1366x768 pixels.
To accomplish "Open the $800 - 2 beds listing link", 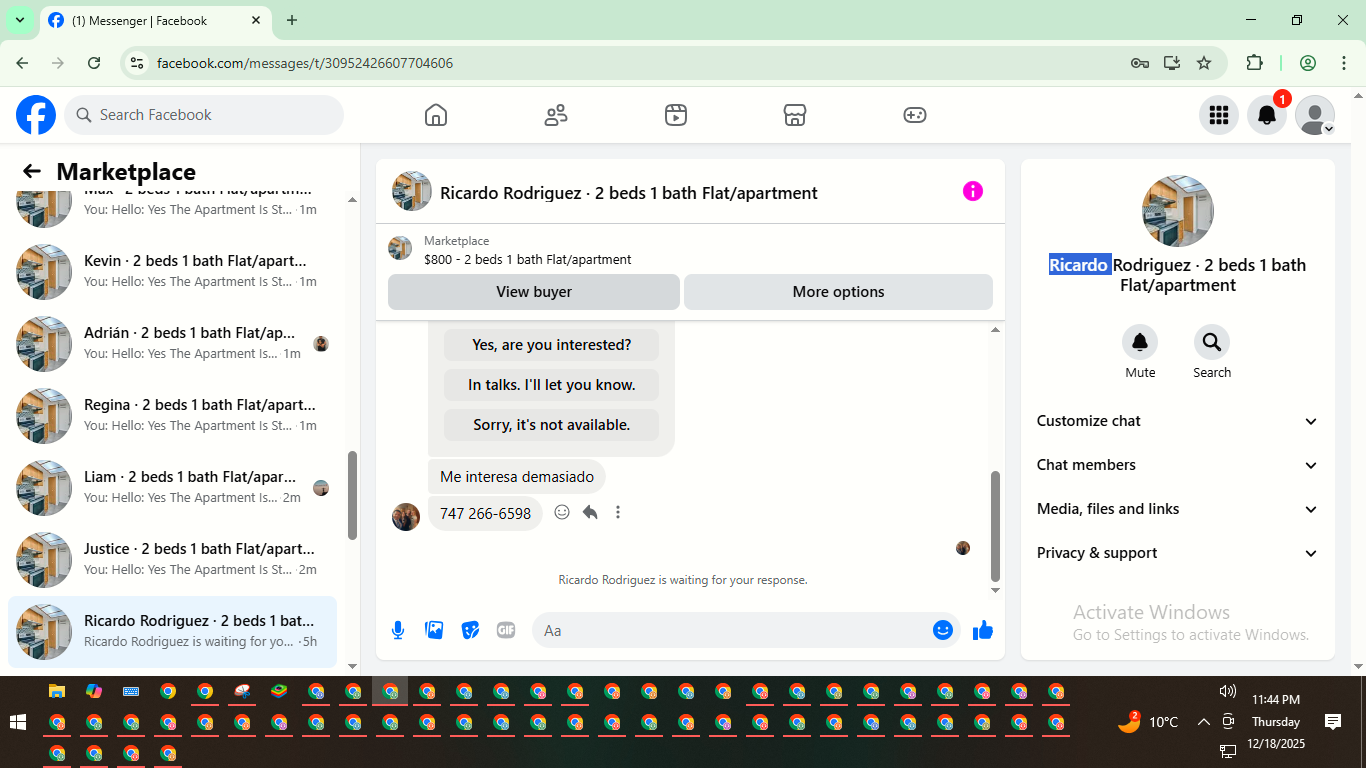I will [527, 259].
